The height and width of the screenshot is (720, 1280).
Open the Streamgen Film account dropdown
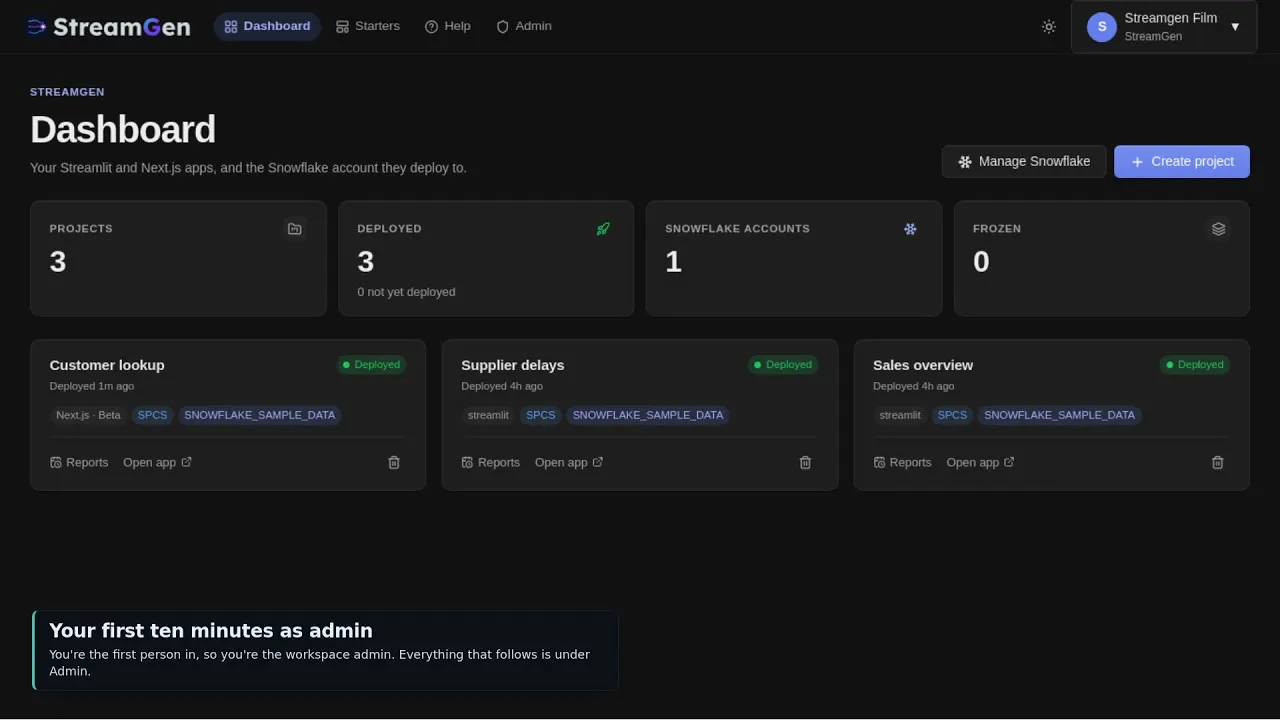click(1164, 27)
